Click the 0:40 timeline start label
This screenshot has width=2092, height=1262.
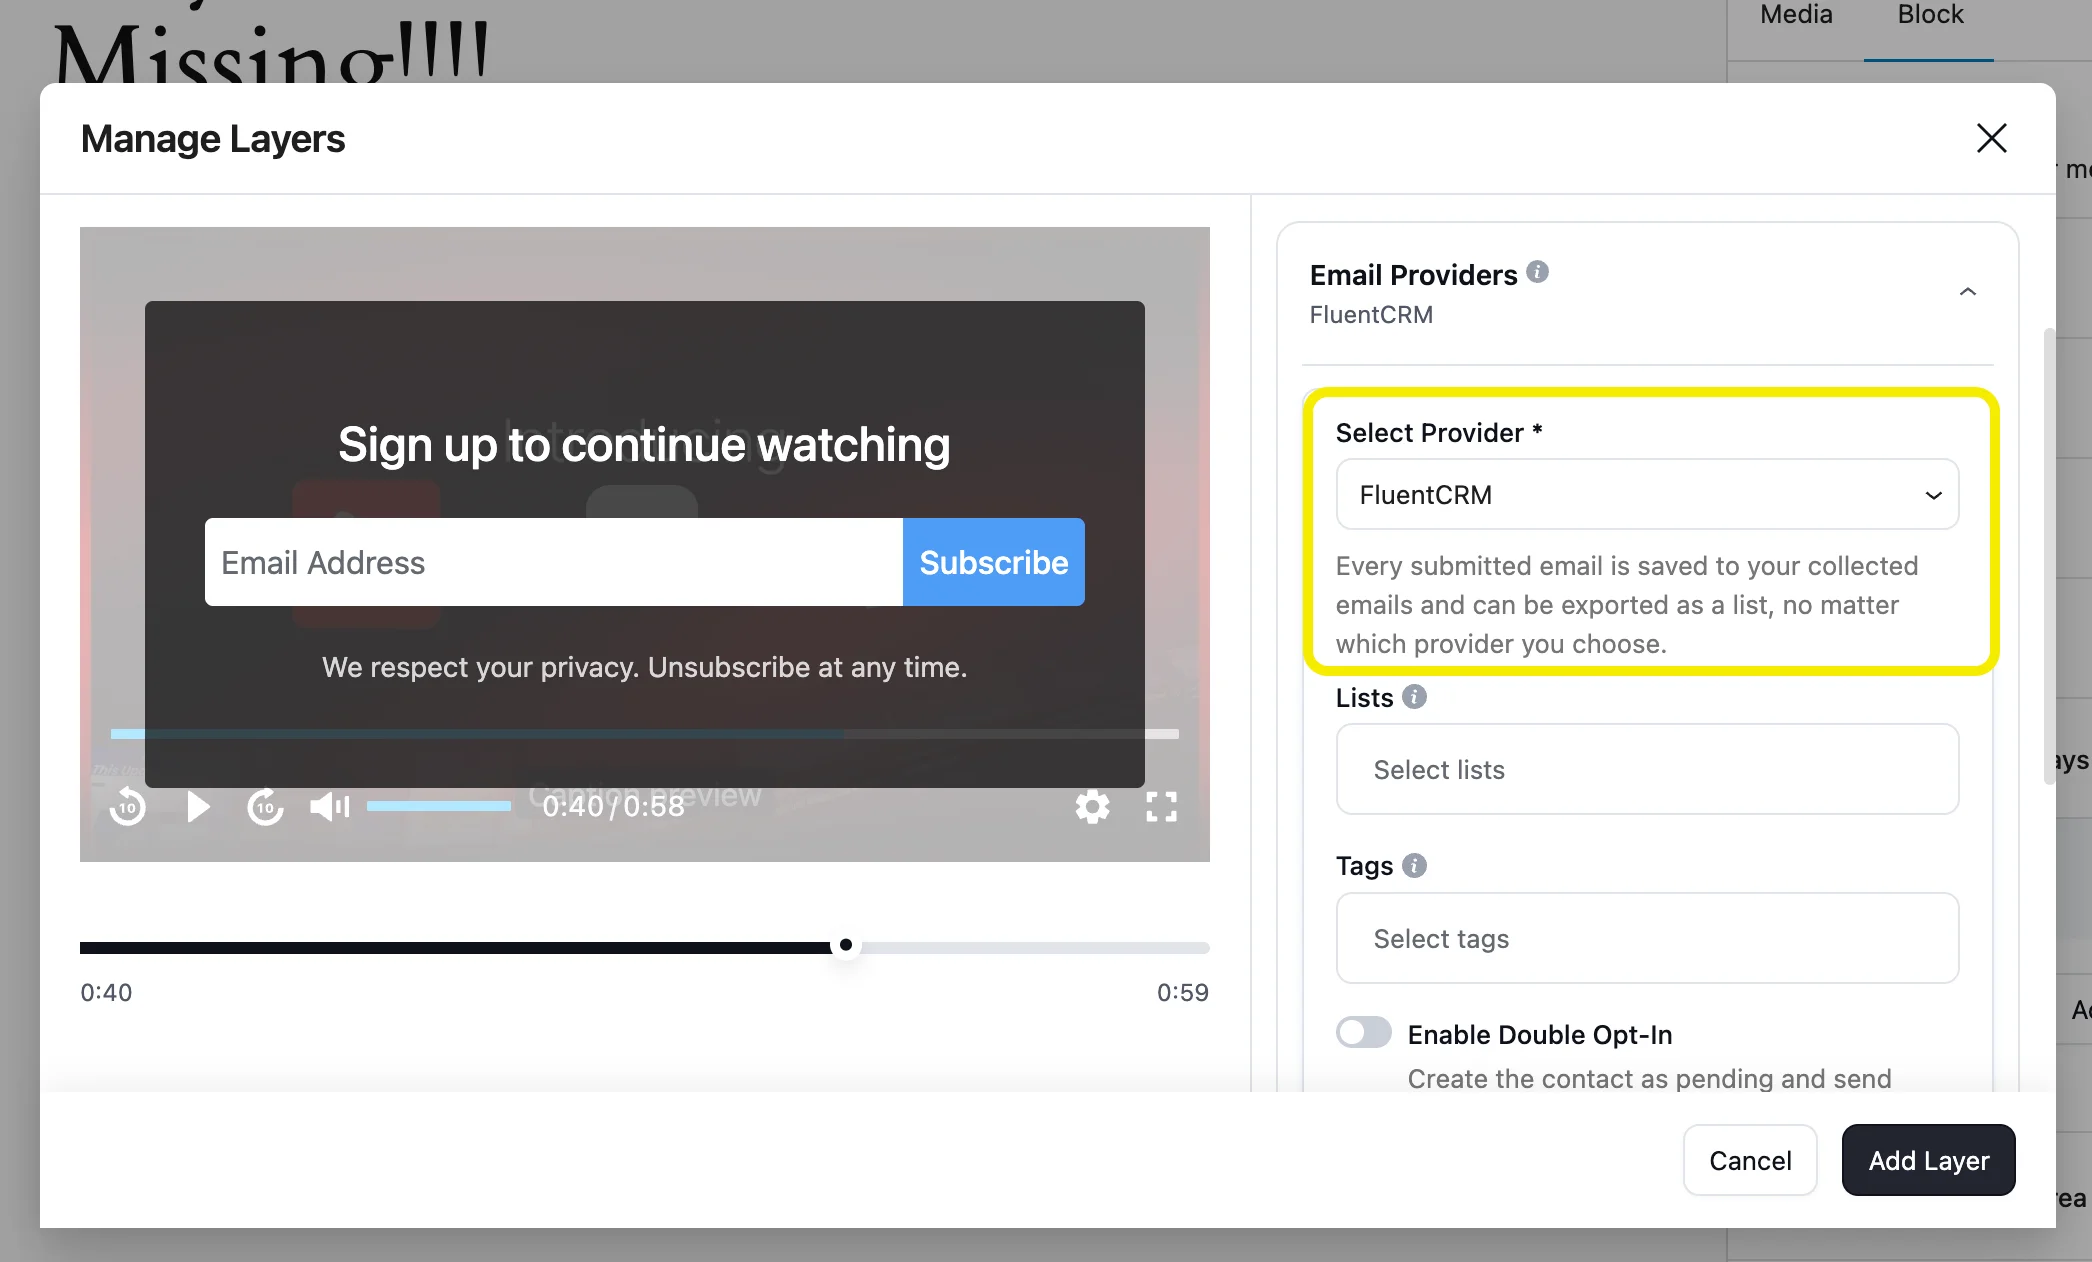[106, 992]
